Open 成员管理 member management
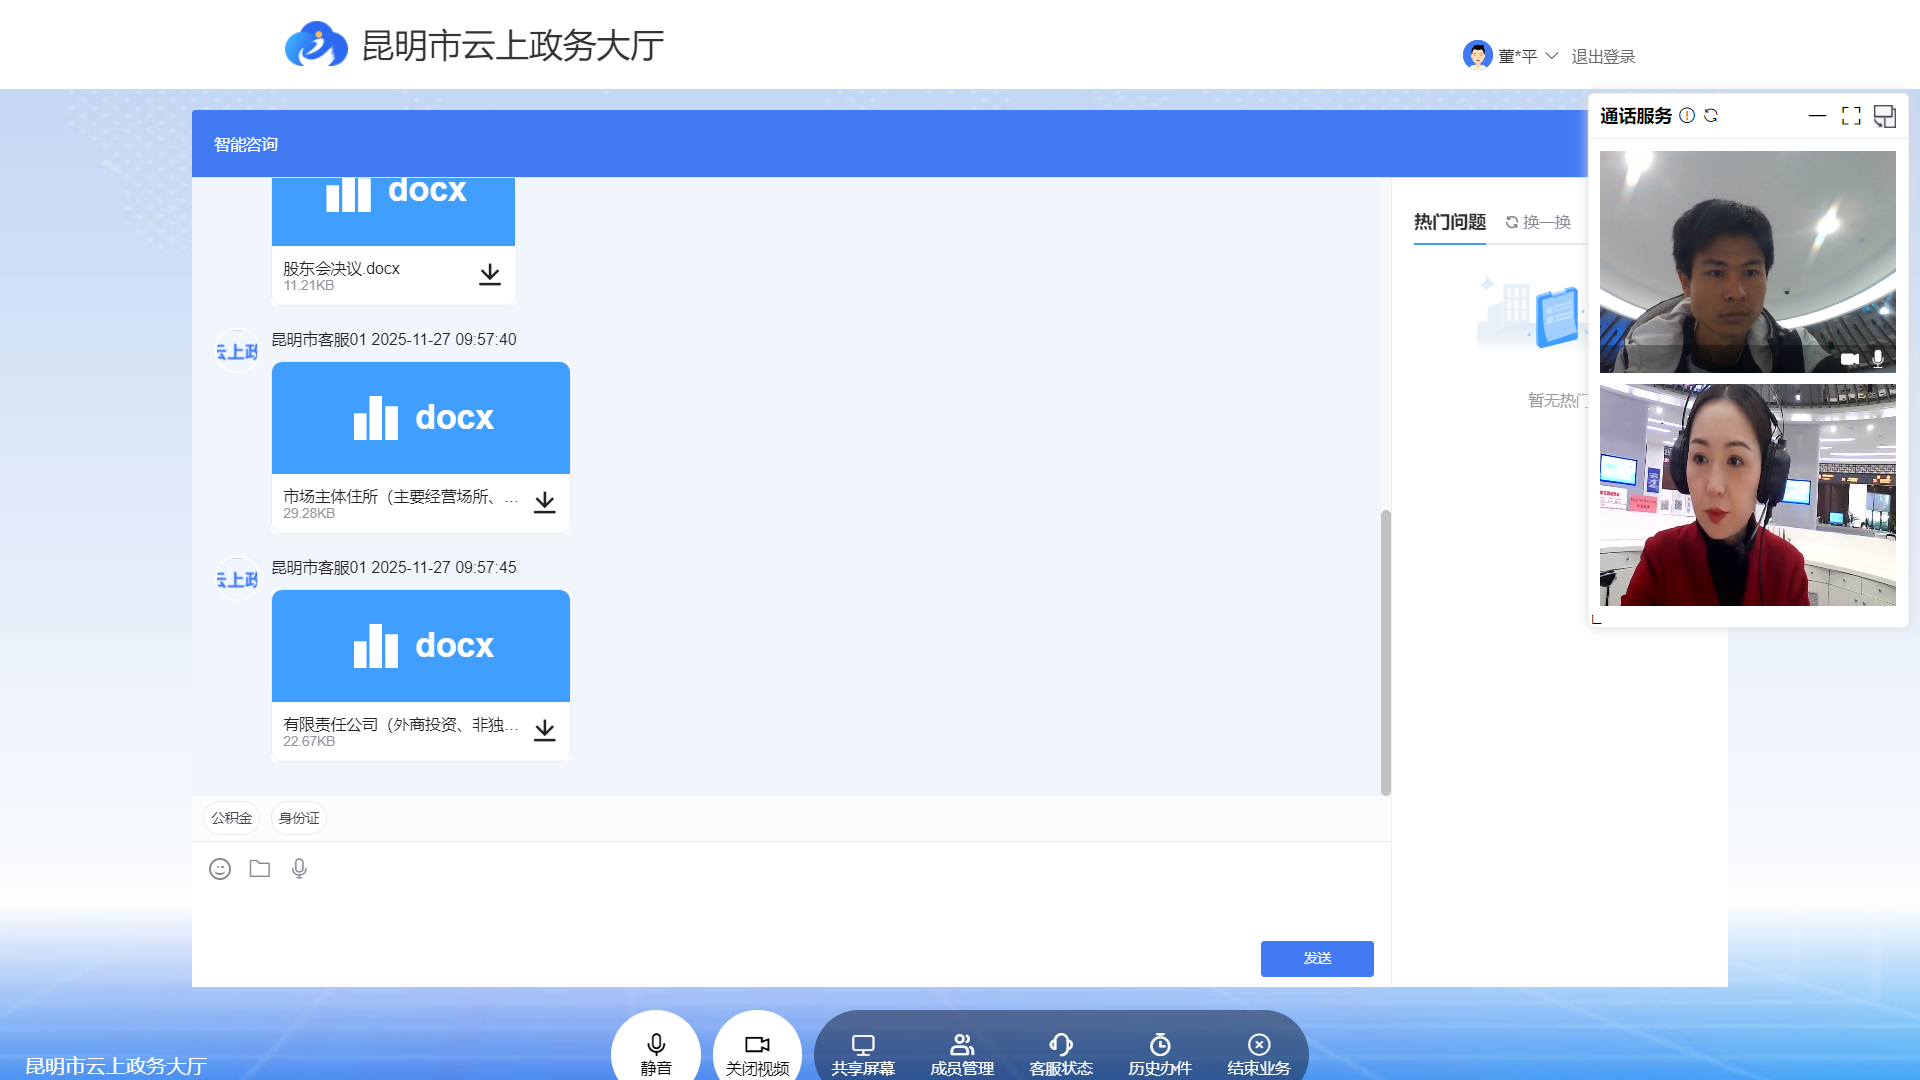This screenshot has width=1920, height=1080. coord(961,1054)
